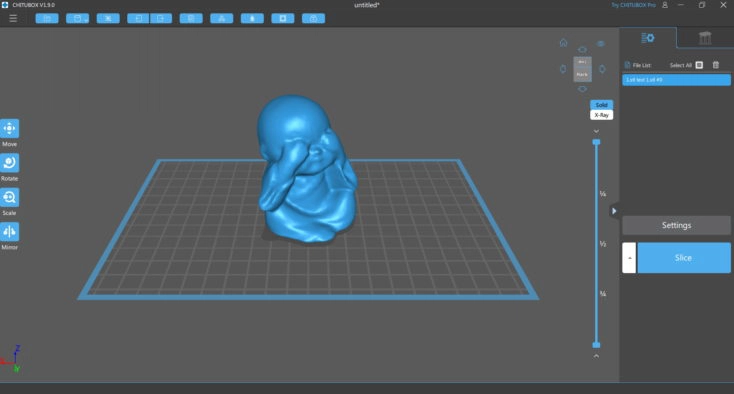This screenshot has height=394, width=734.
Task: Click the third blue toolbar button, X-shaped icon
Action: 108,18
